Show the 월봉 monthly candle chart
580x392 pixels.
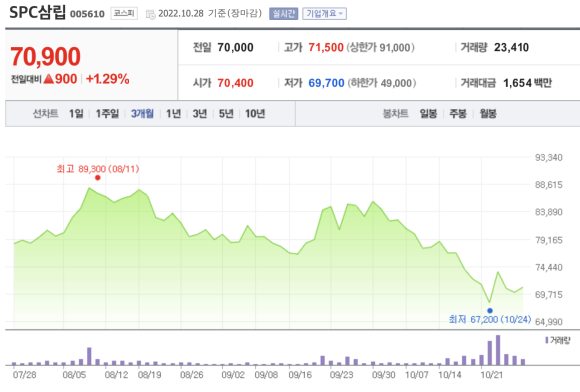tap(488, 114)
